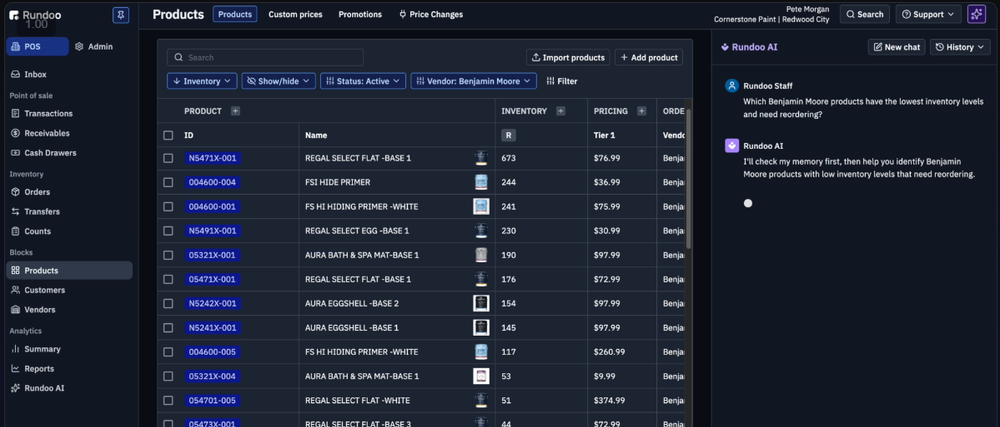1000x427 pixels.
Task: Open Transfers in sidebar
Action: click(41, 212)
